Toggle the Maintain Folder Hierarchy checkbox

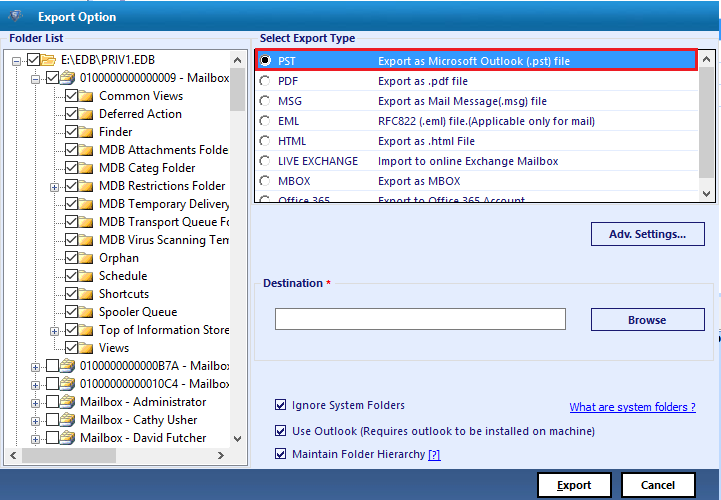click(280, 454)
